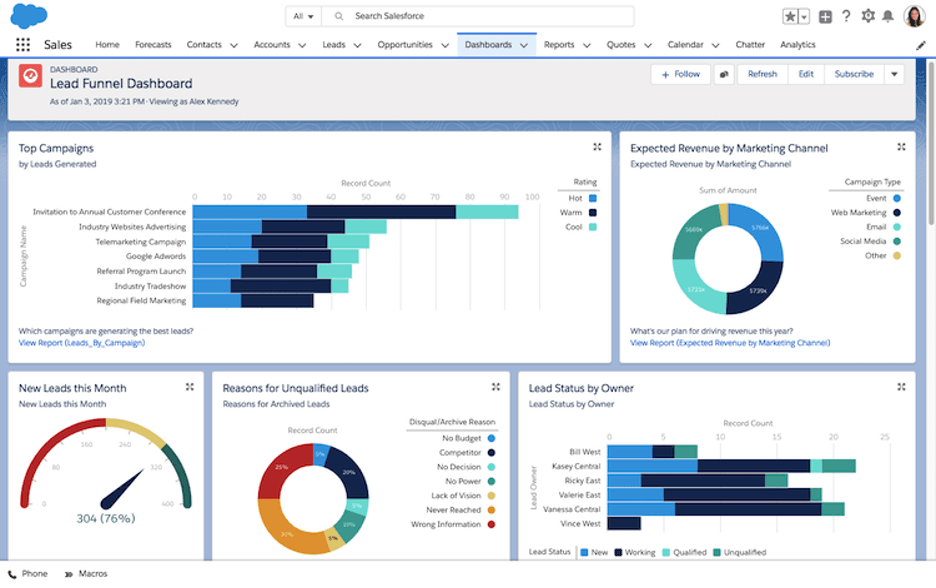Expand the Top Campaigns widget to full view
Viewport: 936px width, 588px height.
pyautogui.click(x=597, y=146)
